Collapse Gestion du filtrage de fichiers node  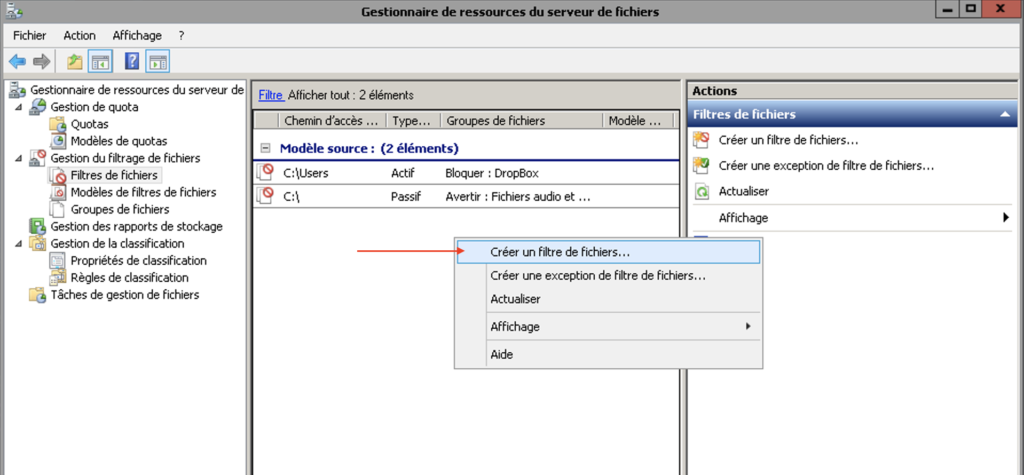point(18,158)
